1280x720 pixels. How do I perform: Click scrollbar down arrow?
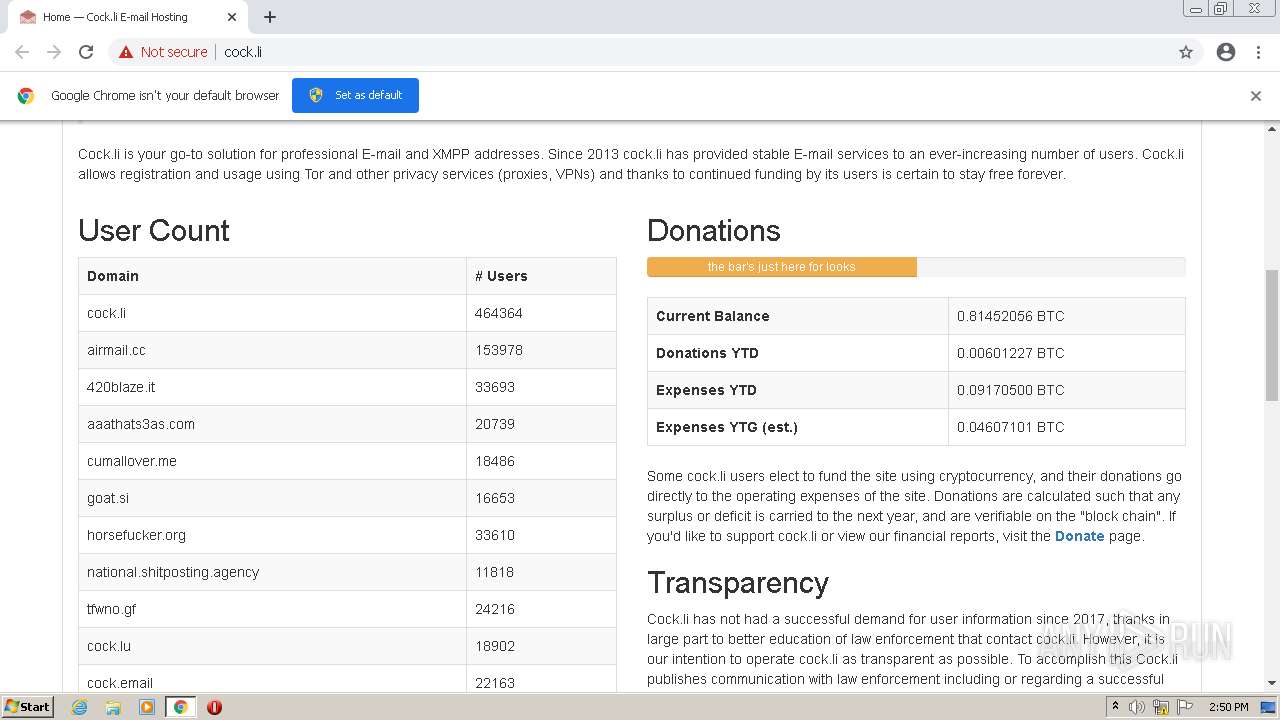[1272, 683]
